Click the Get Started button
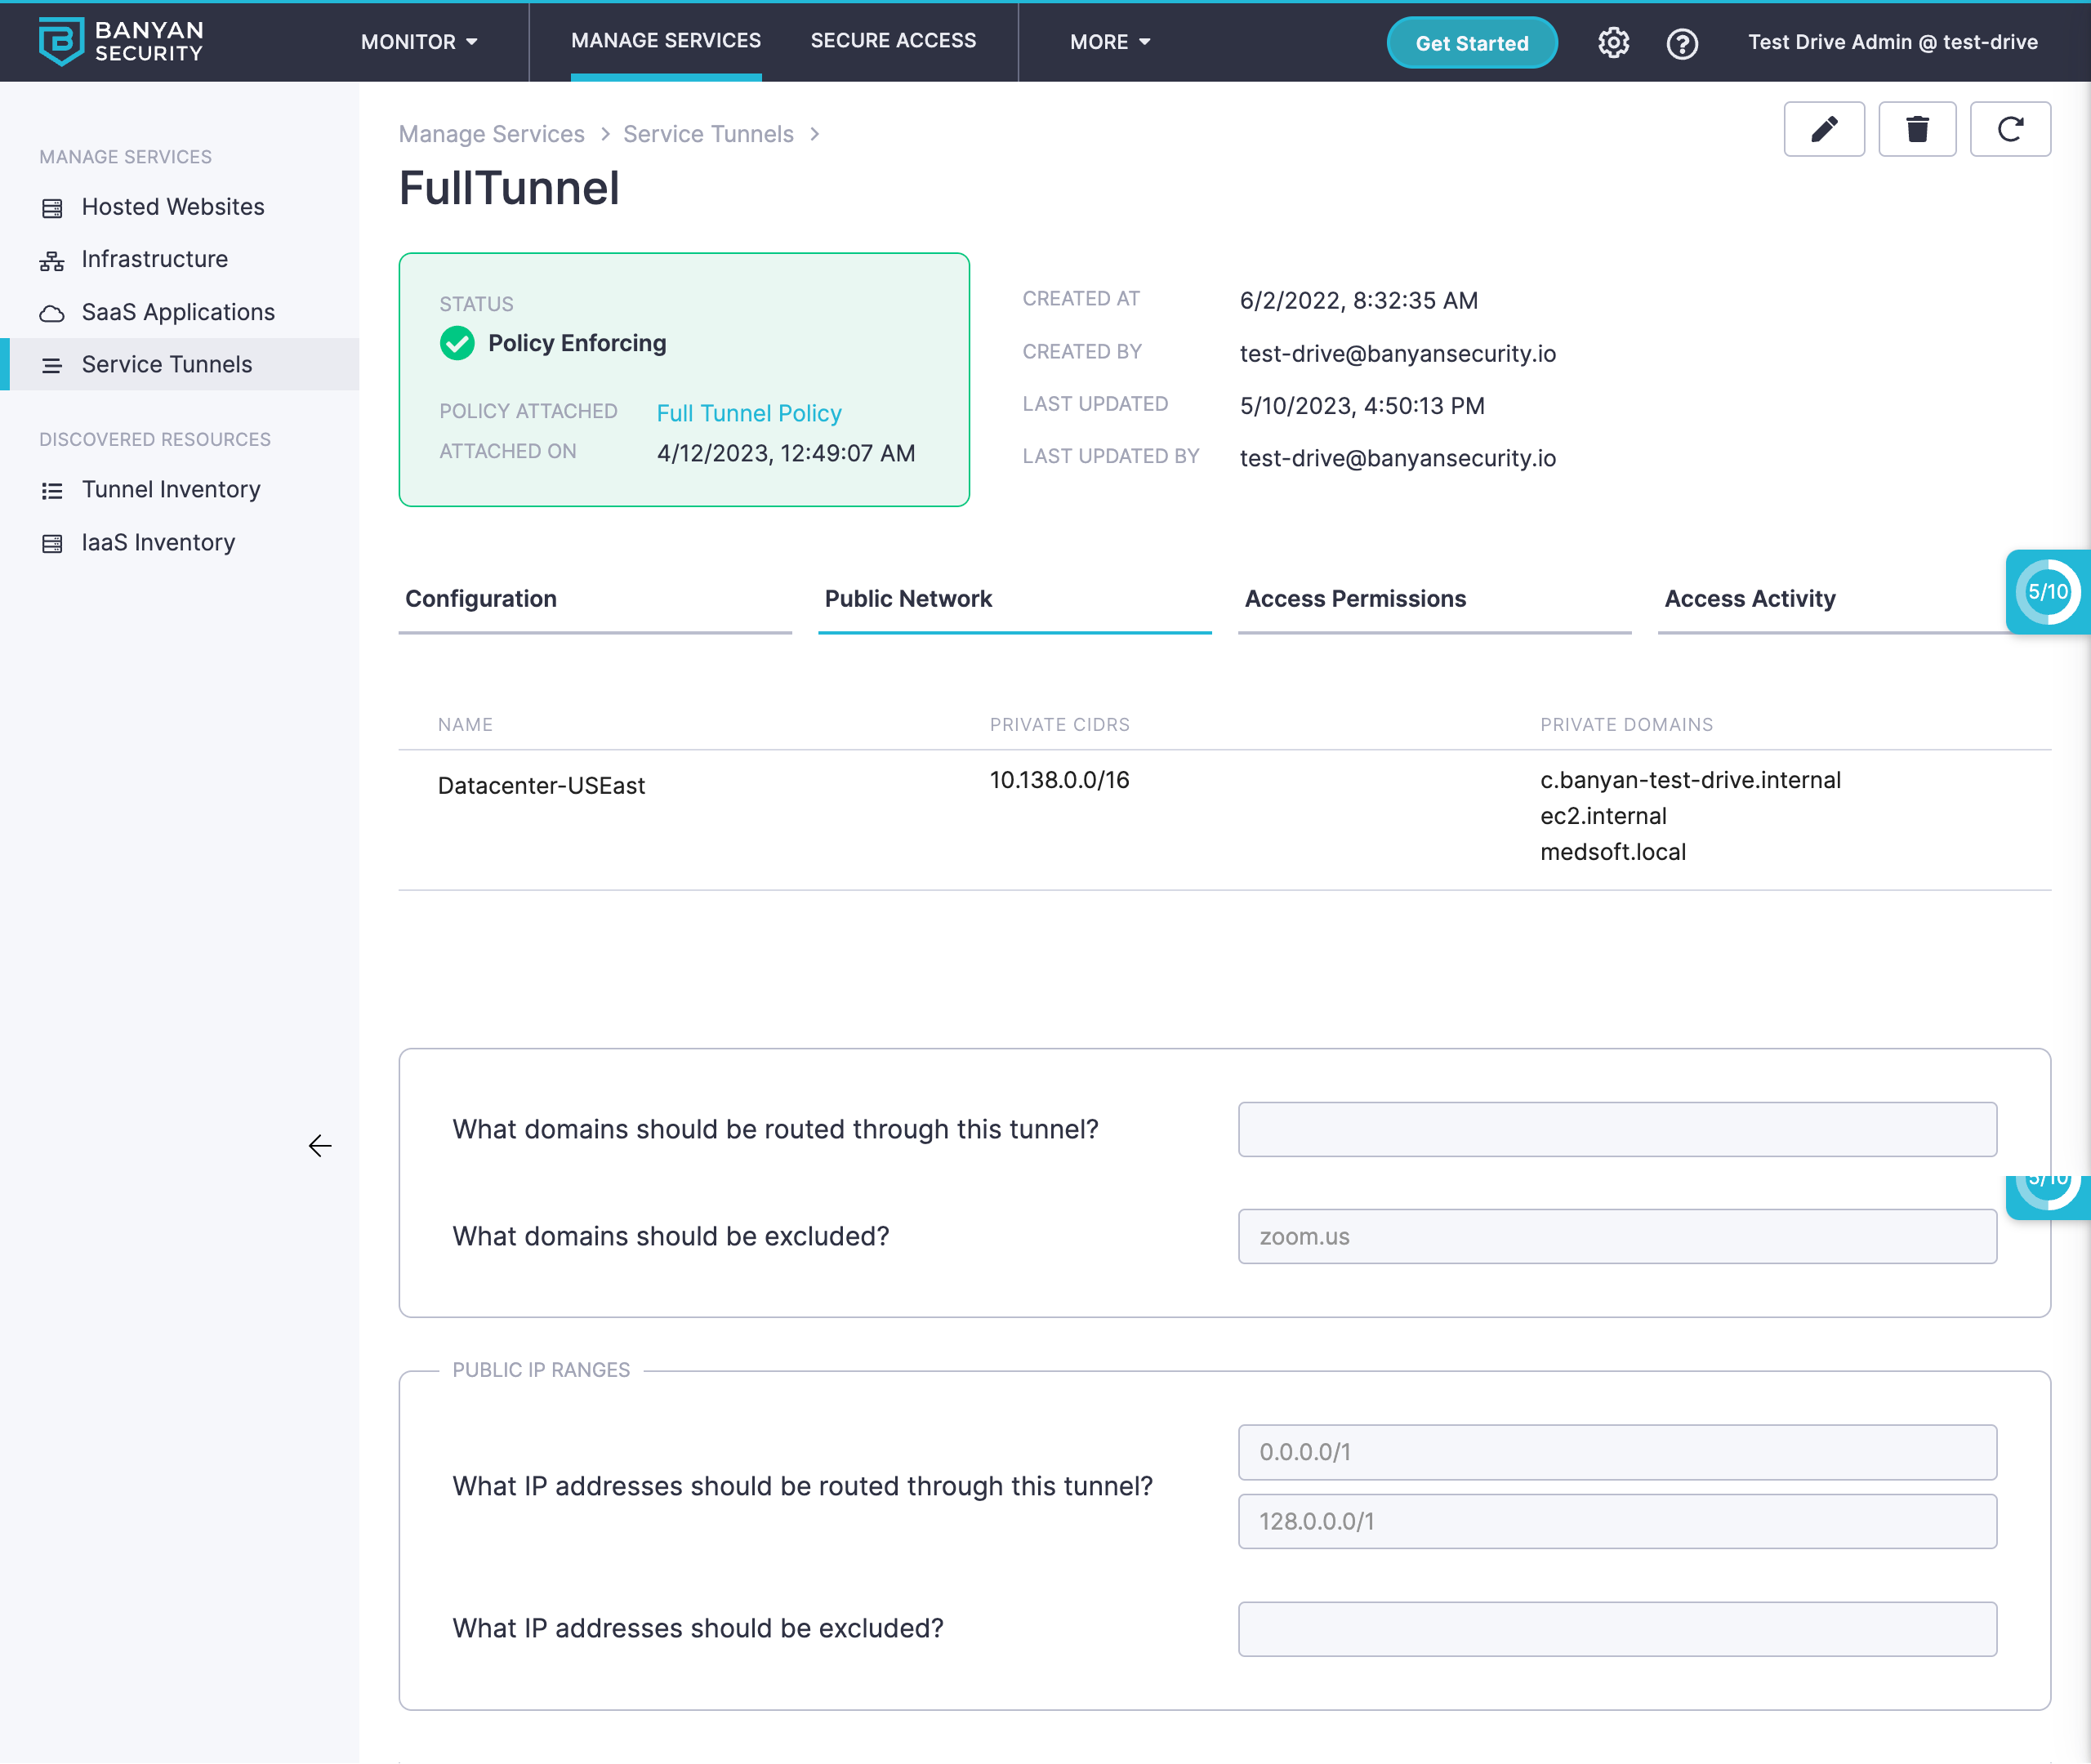2091x1764 pixels. [1471, 43]
